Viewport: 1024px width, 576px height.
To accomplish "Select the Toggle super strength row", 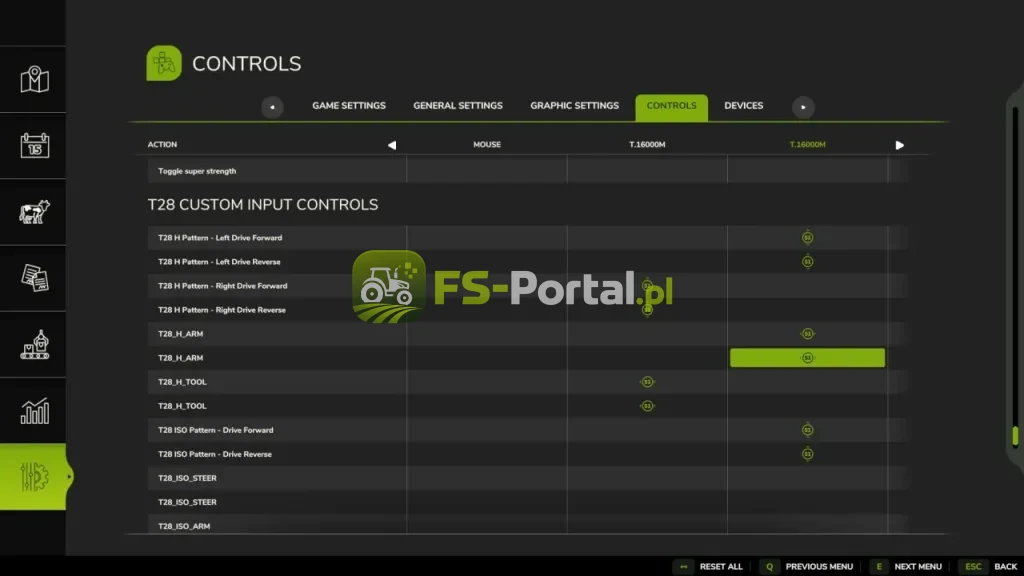I will (528, 171).
